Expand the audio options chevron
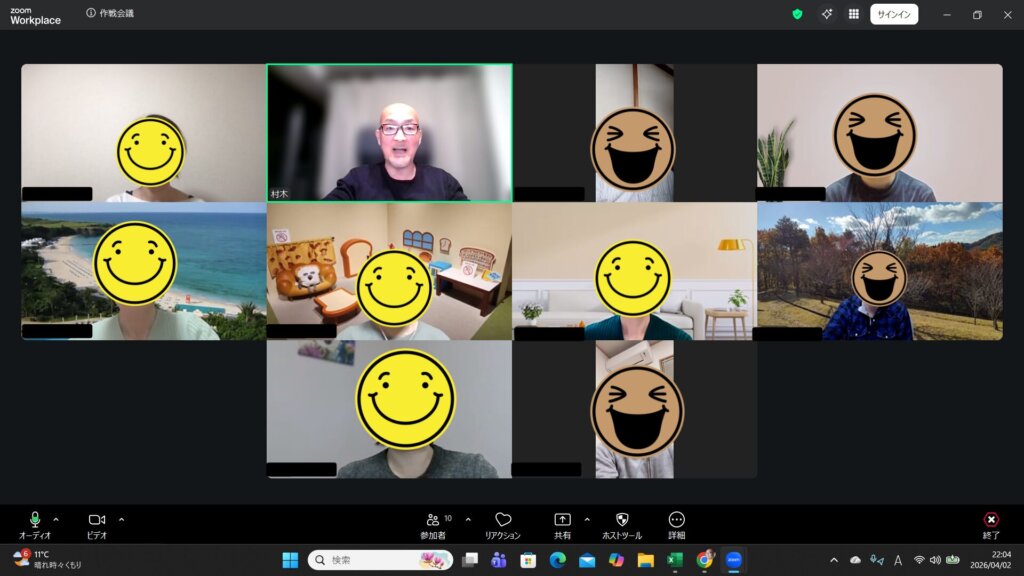 (56, 519)
